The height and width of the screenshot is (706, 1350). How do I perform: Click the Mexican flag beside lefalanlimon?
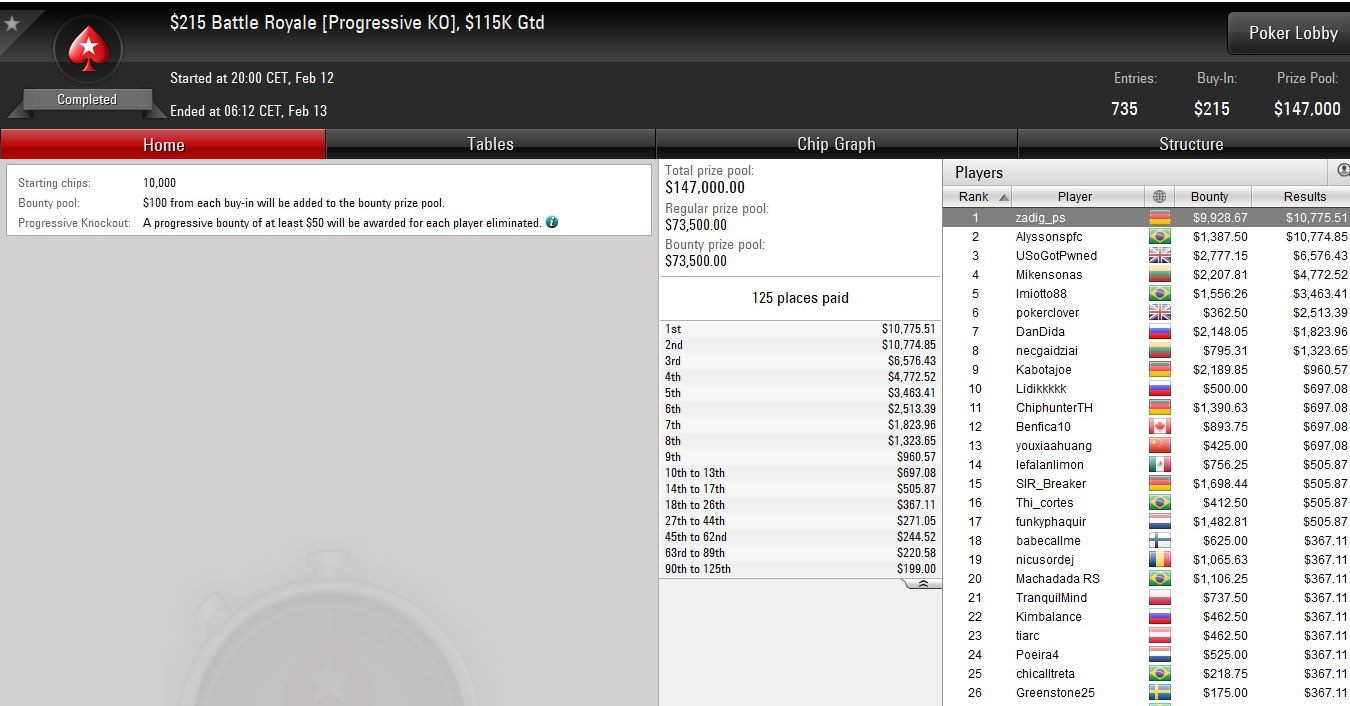[1159, 465]
